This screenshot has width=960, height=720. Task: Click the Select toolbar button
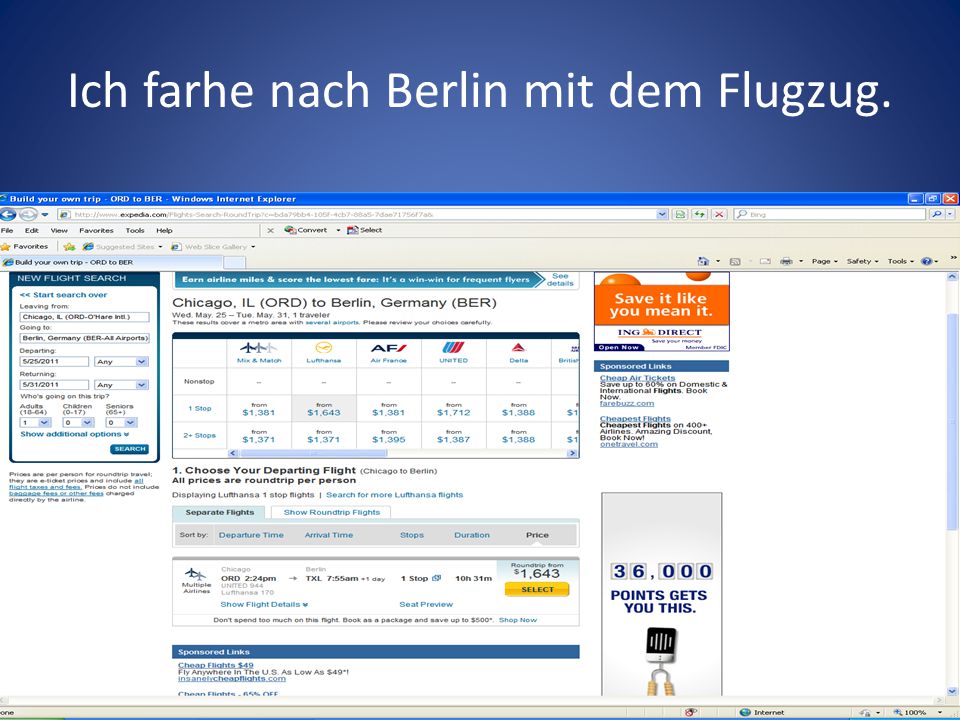[x=364, y=230]
